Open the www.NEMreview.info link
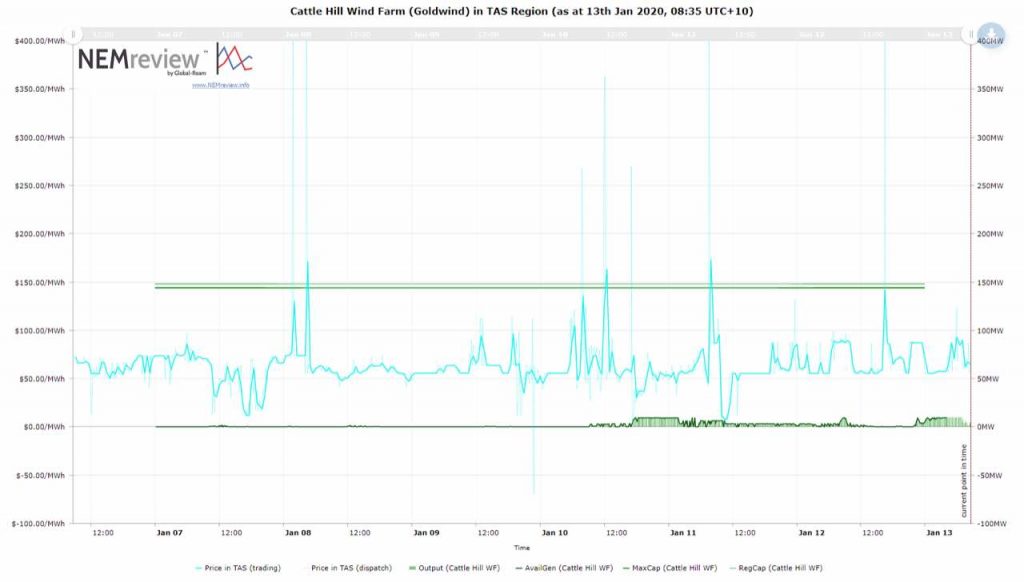Viewport: 1024px width, 582px height. pyautogui.click(x=221, y=85)
